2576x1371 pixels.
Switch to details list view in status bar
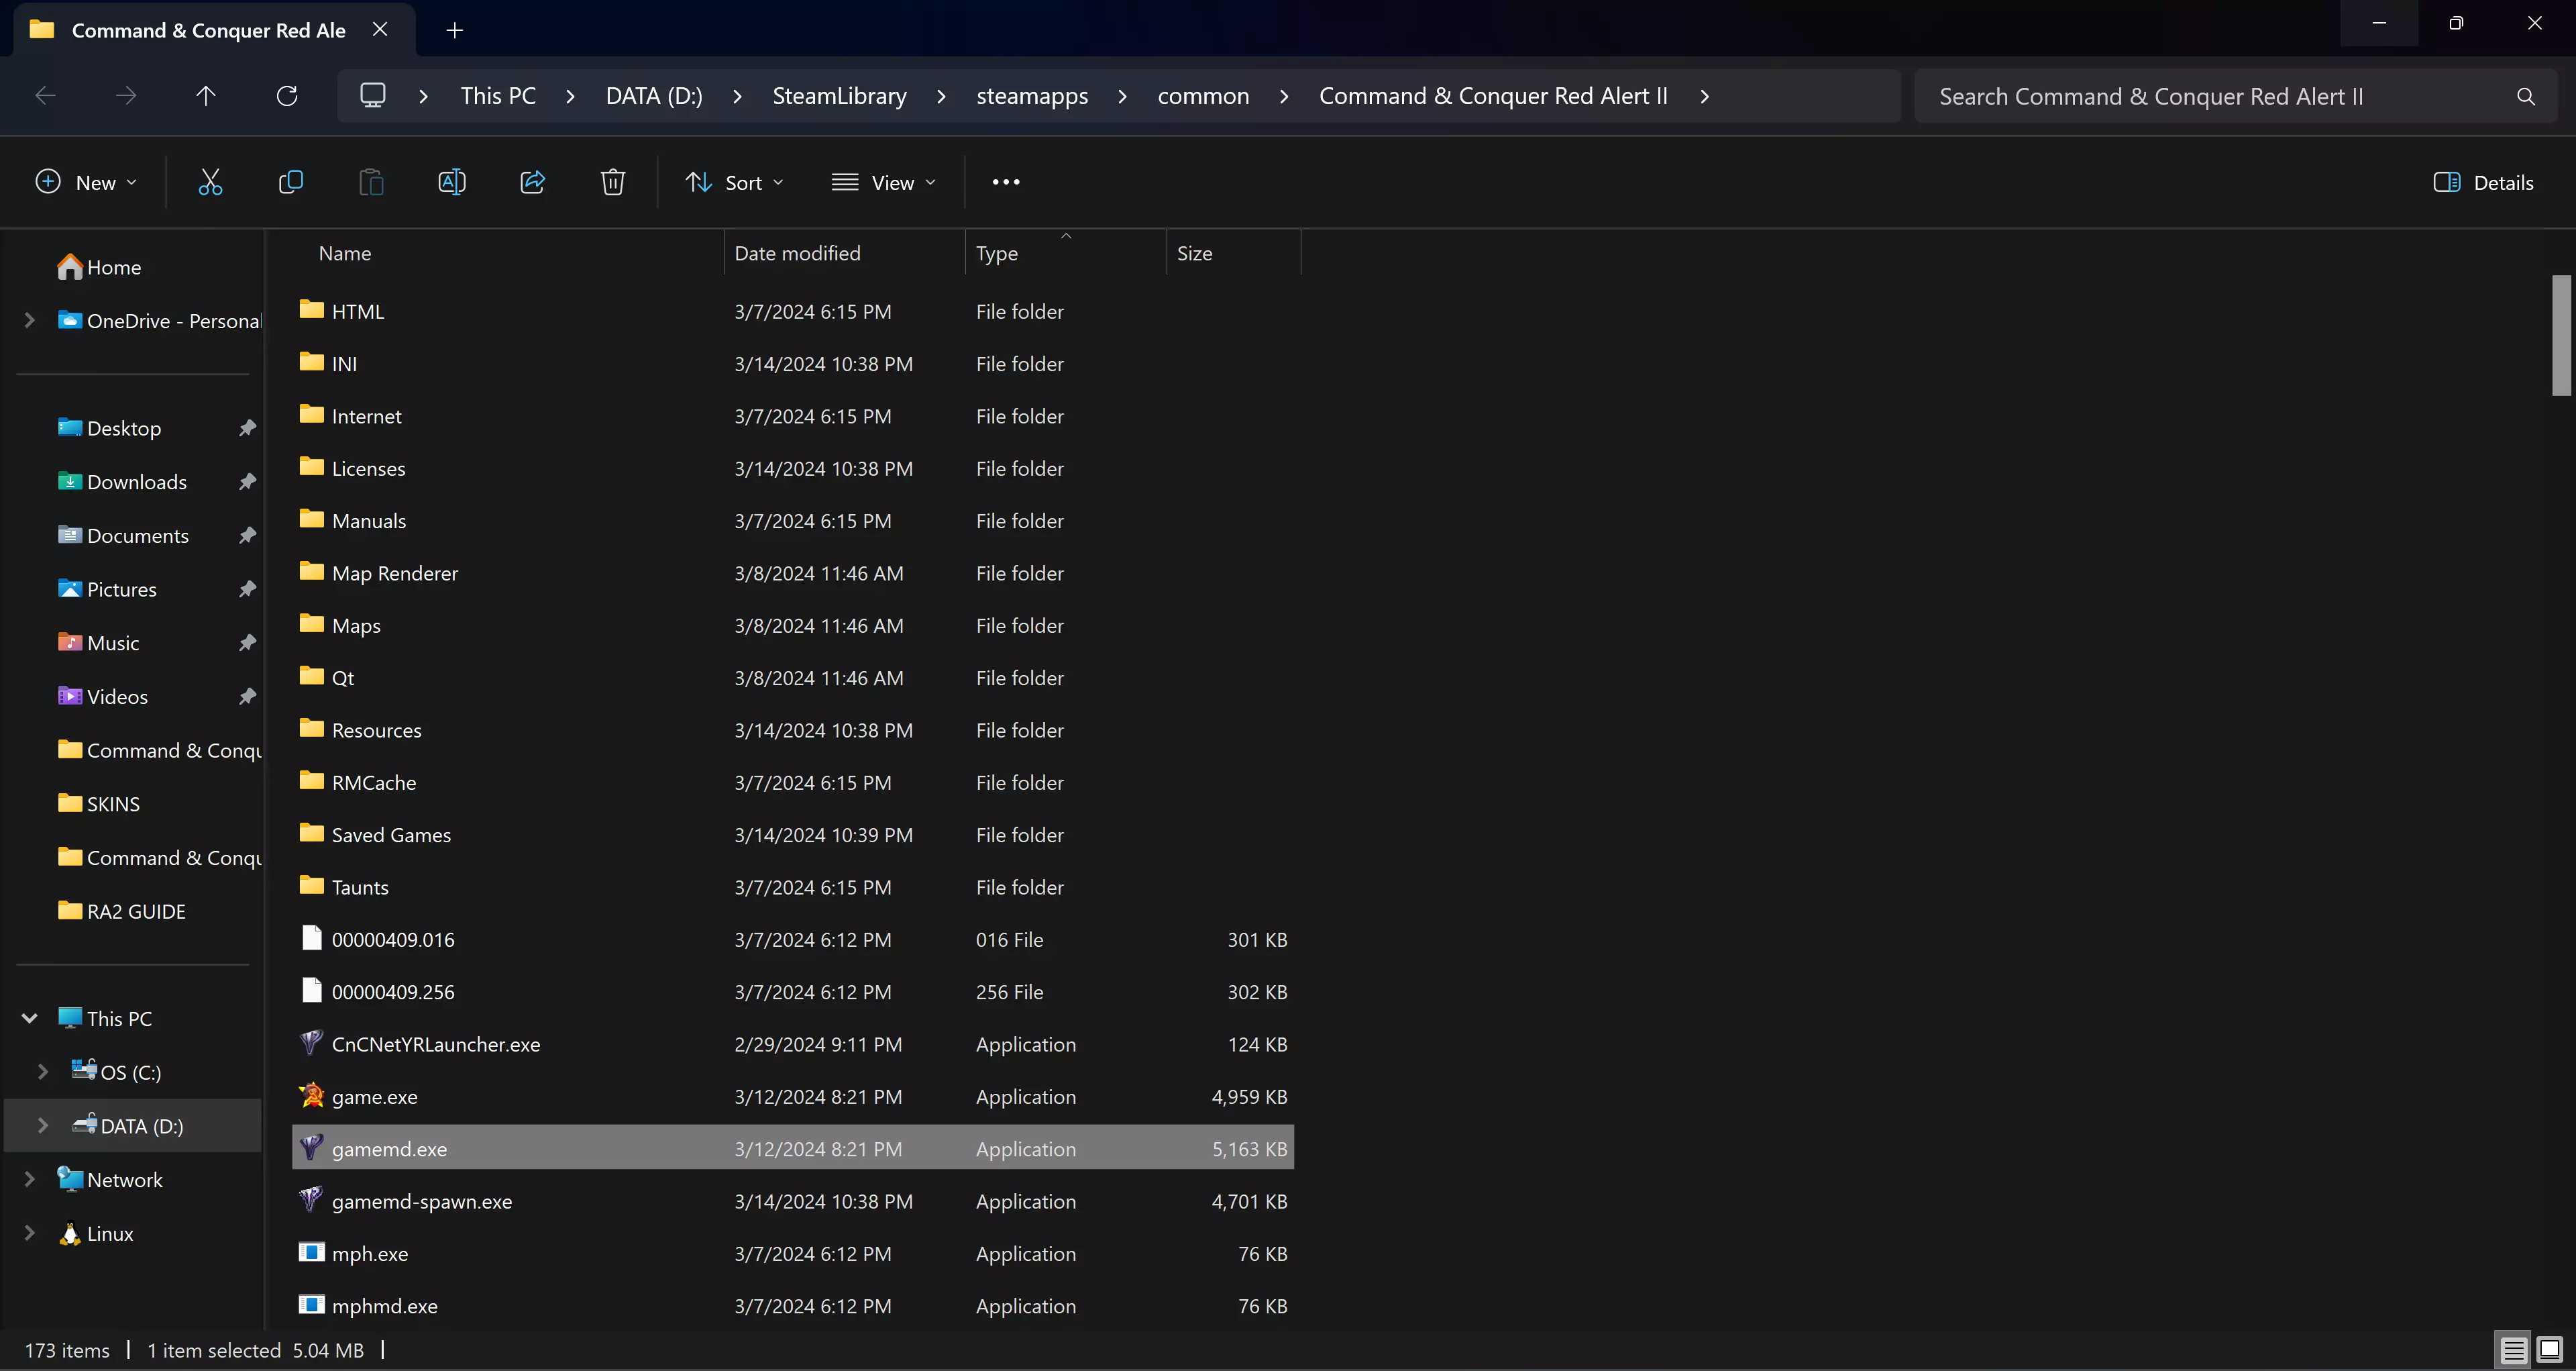point(2514,1349)
